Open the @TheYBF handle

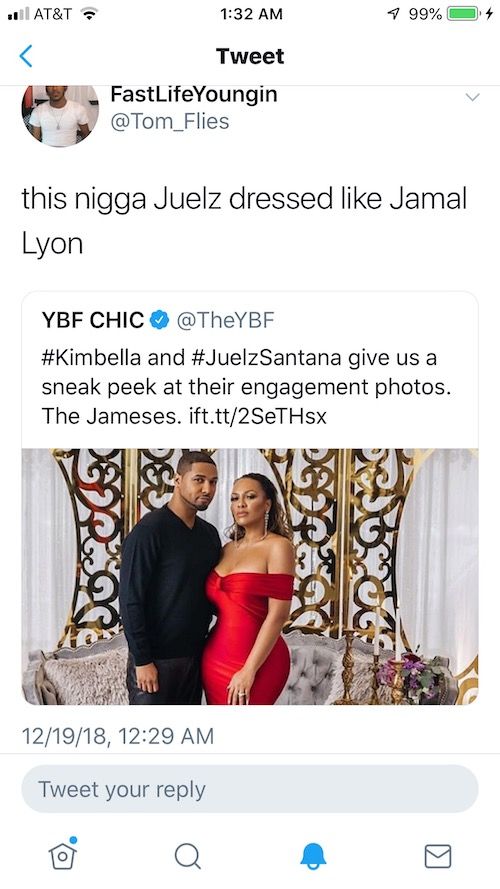[226, 320]
